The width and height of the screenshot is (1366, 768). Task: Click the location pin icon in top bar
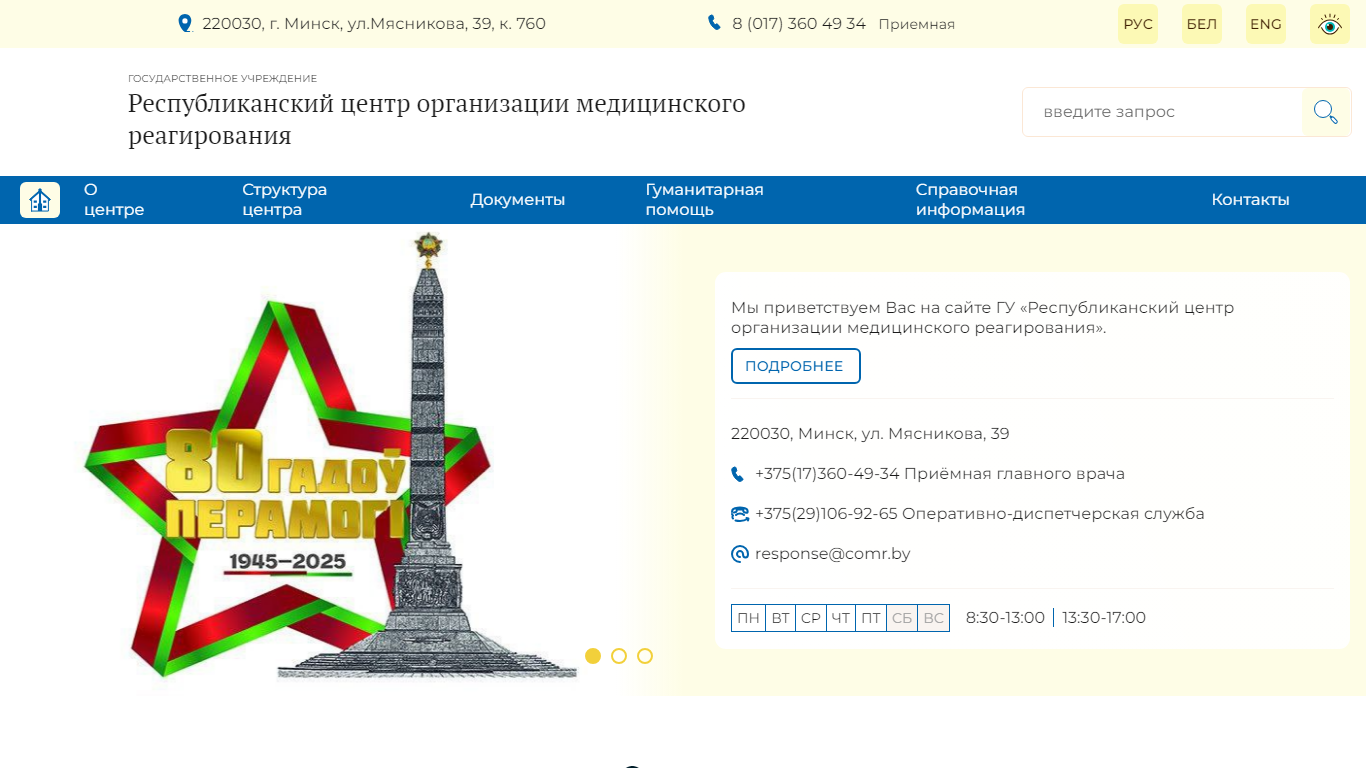pos(185,23)
